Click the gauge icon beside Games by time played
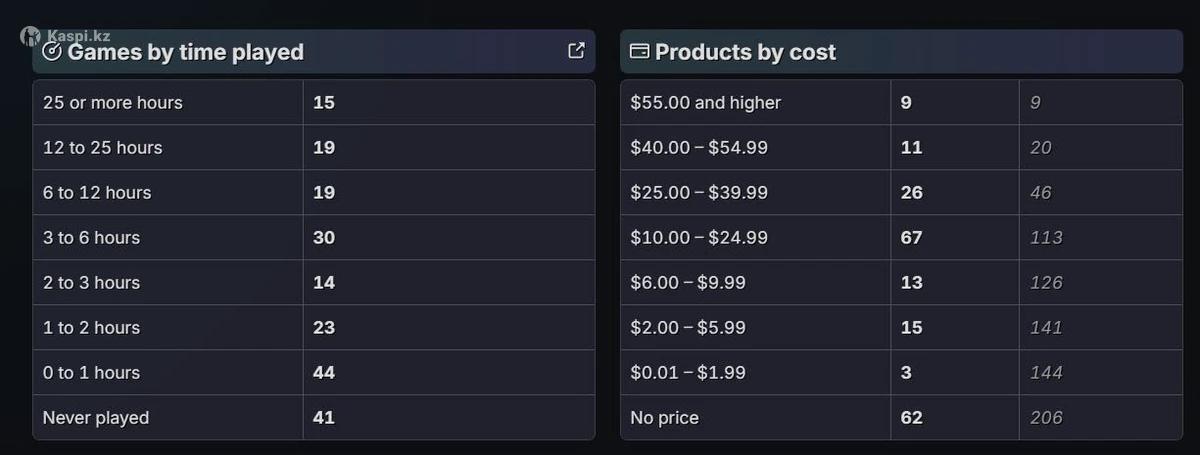1200x455 pixels. click(53, 52)
